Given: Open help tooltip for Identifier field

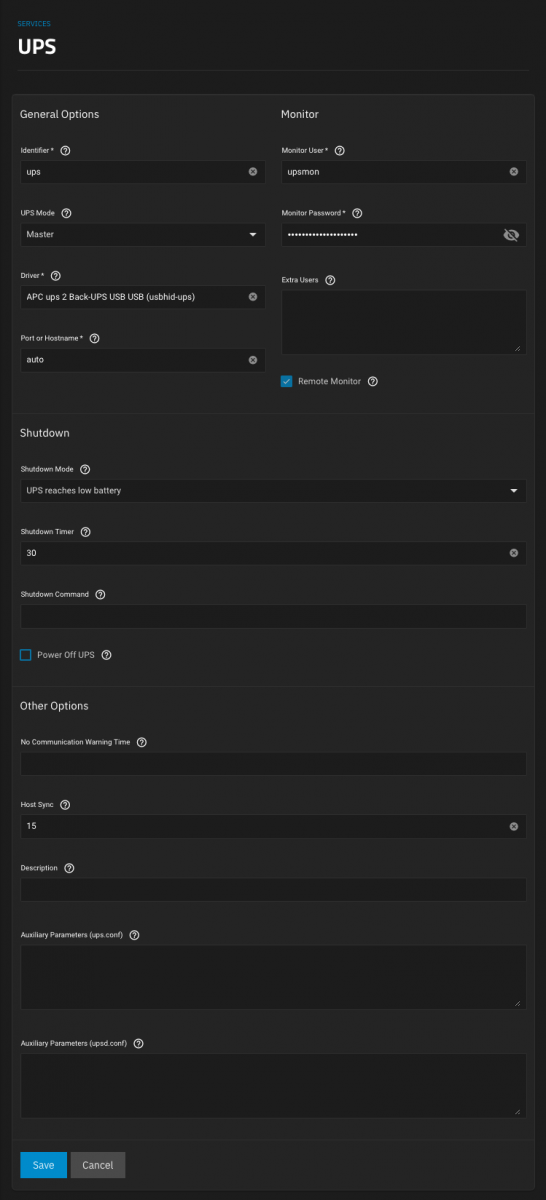Looking at the screenshot, I should pos(65,151).
